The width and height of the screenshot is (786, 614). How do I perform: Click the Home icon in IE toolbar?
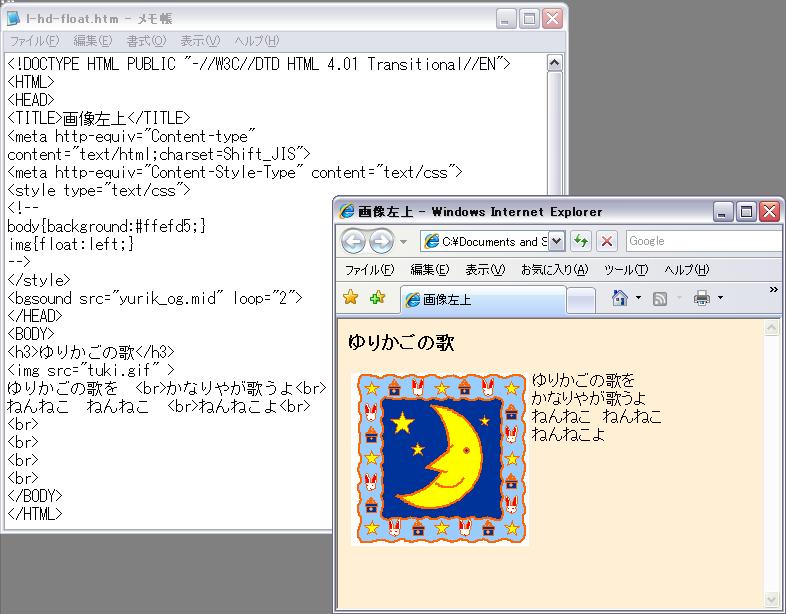click(620, 298)
